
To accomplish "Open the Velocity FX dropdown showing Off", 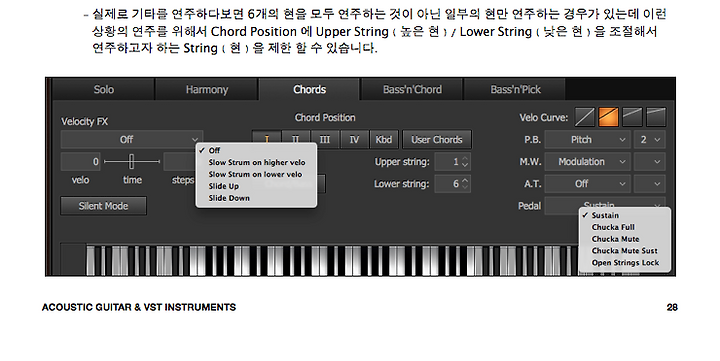I will coord(131,139).
